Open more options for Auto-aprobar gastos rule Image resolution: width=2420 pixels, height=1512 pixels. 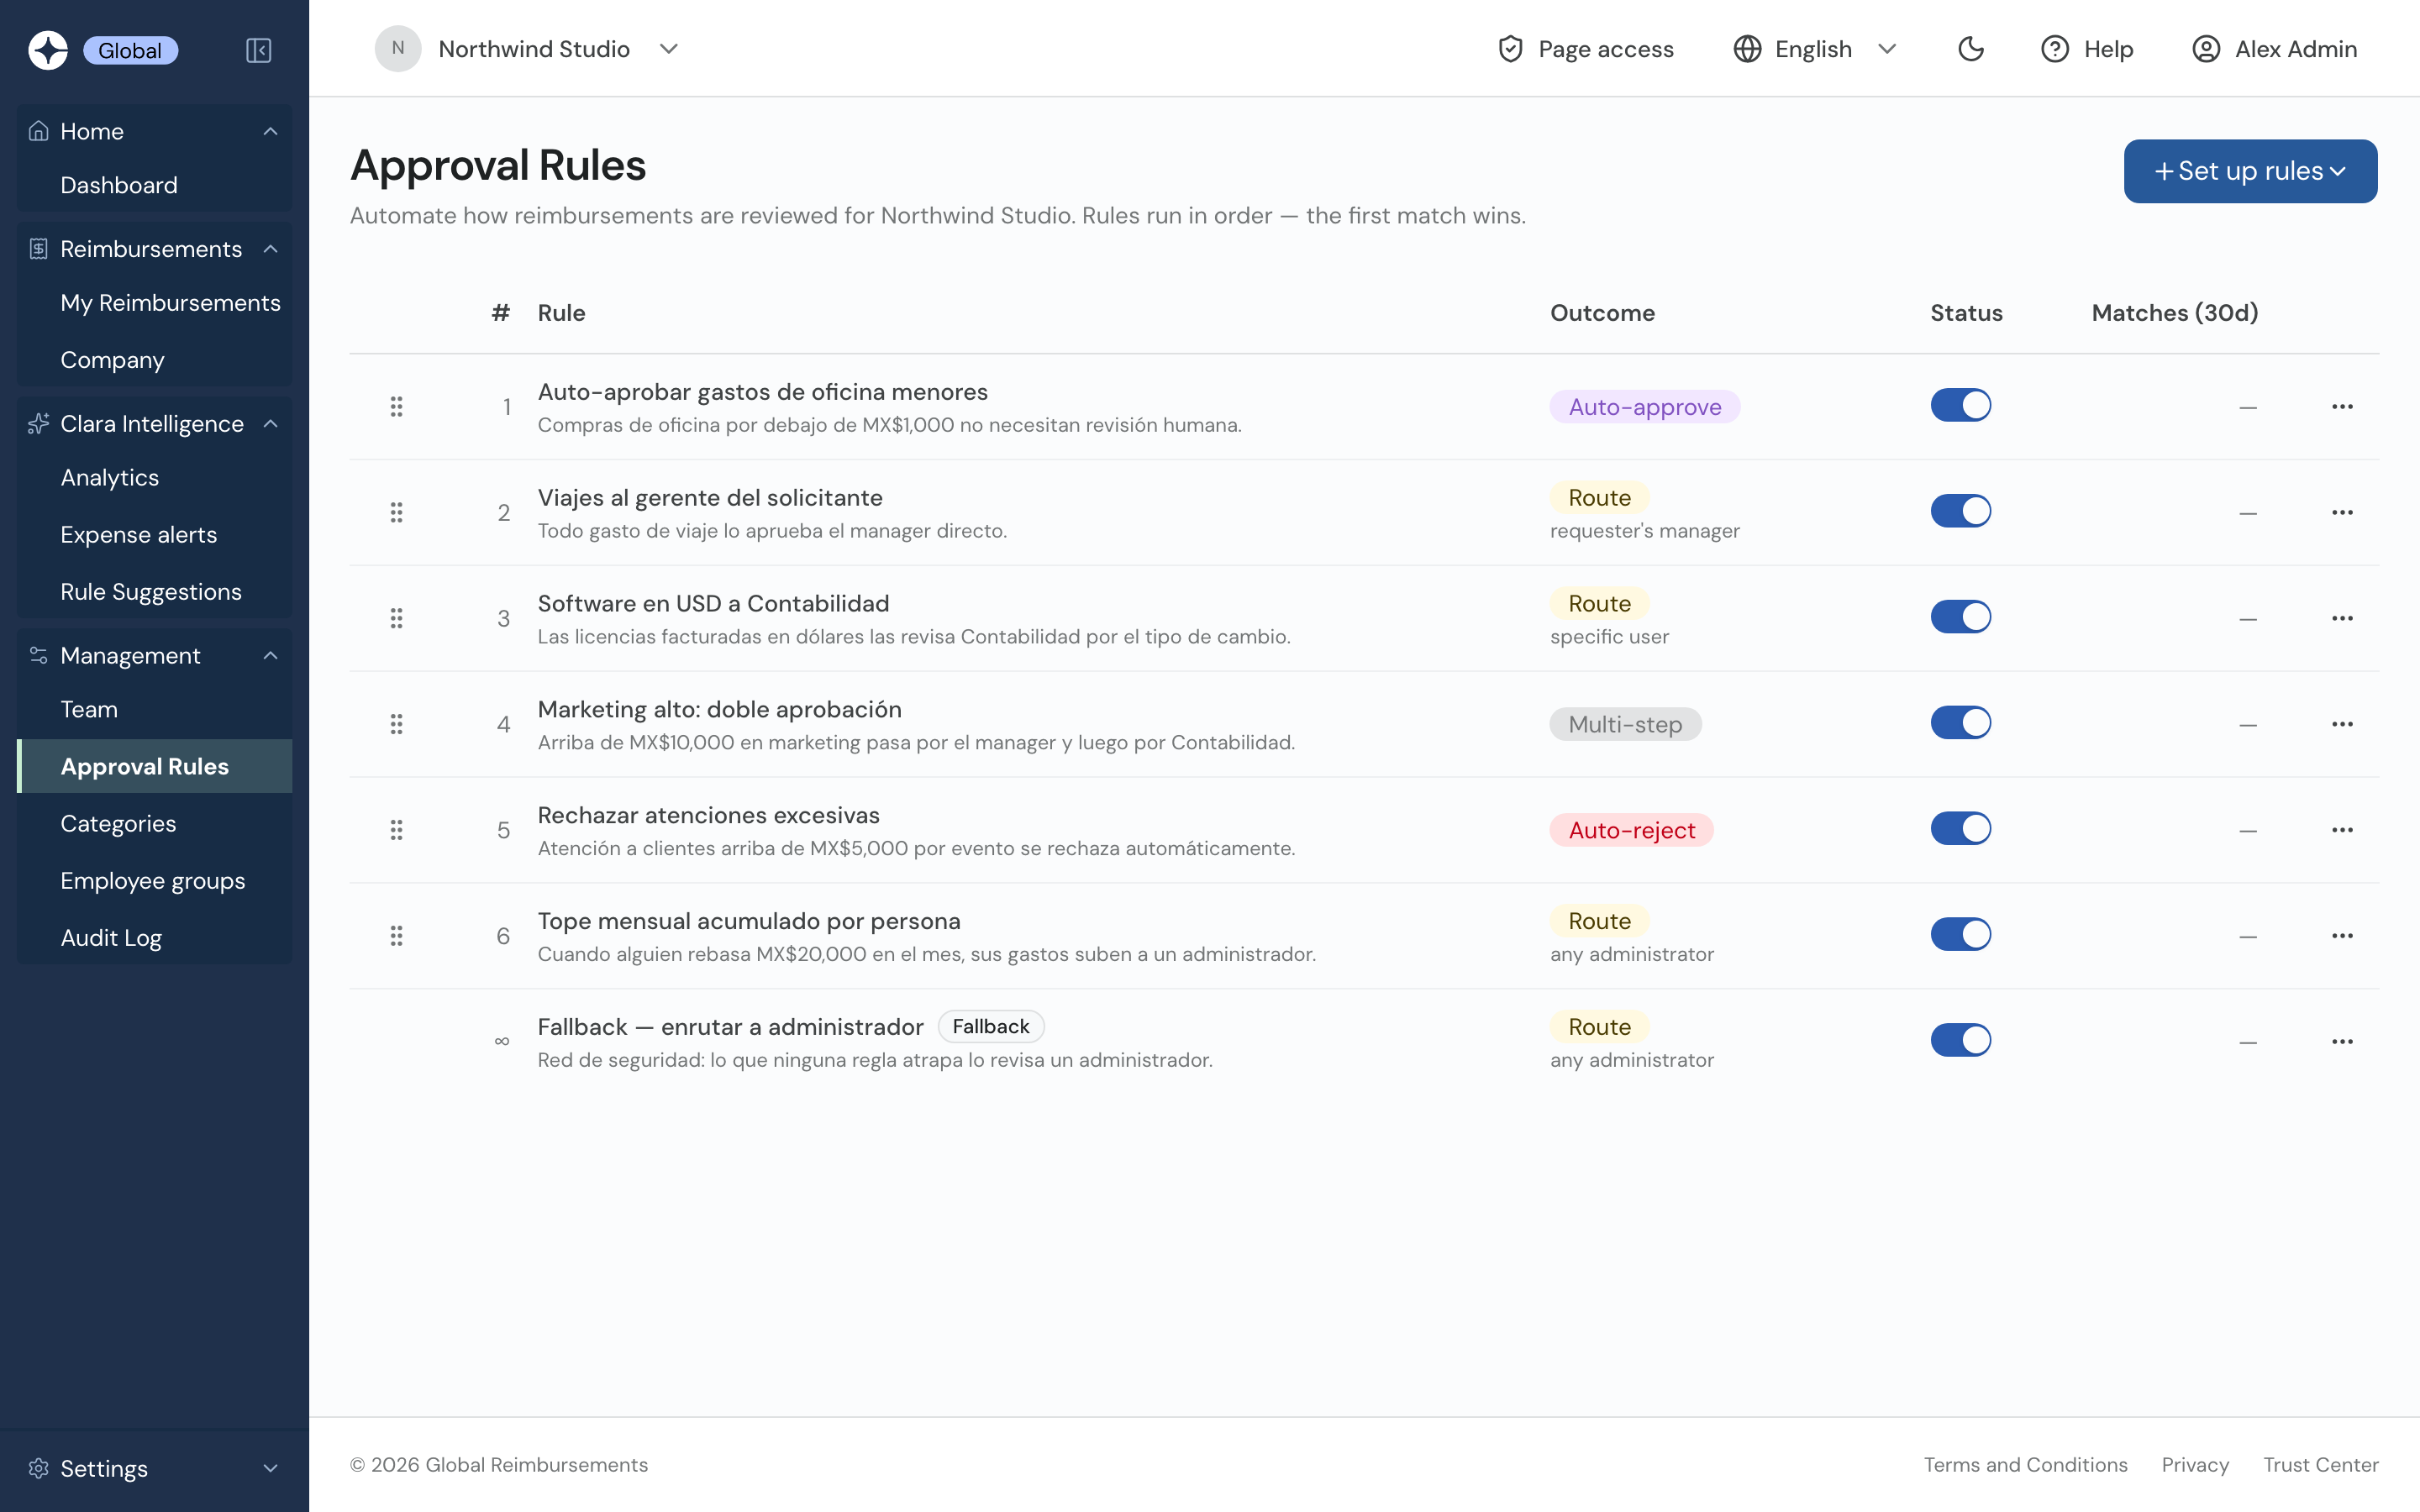pos(2342,407)
